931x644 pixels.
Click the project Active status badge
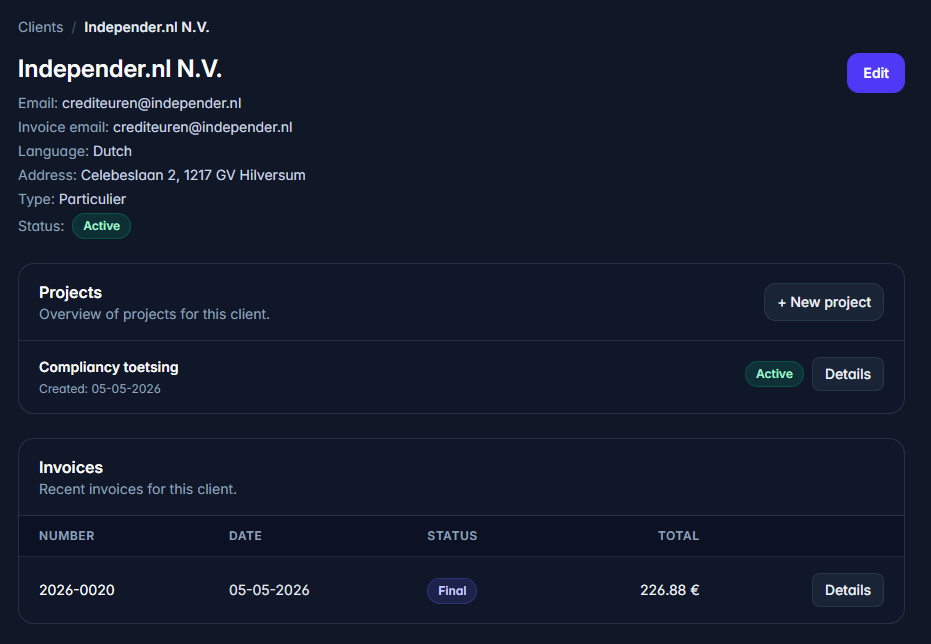tap(774, 374)
